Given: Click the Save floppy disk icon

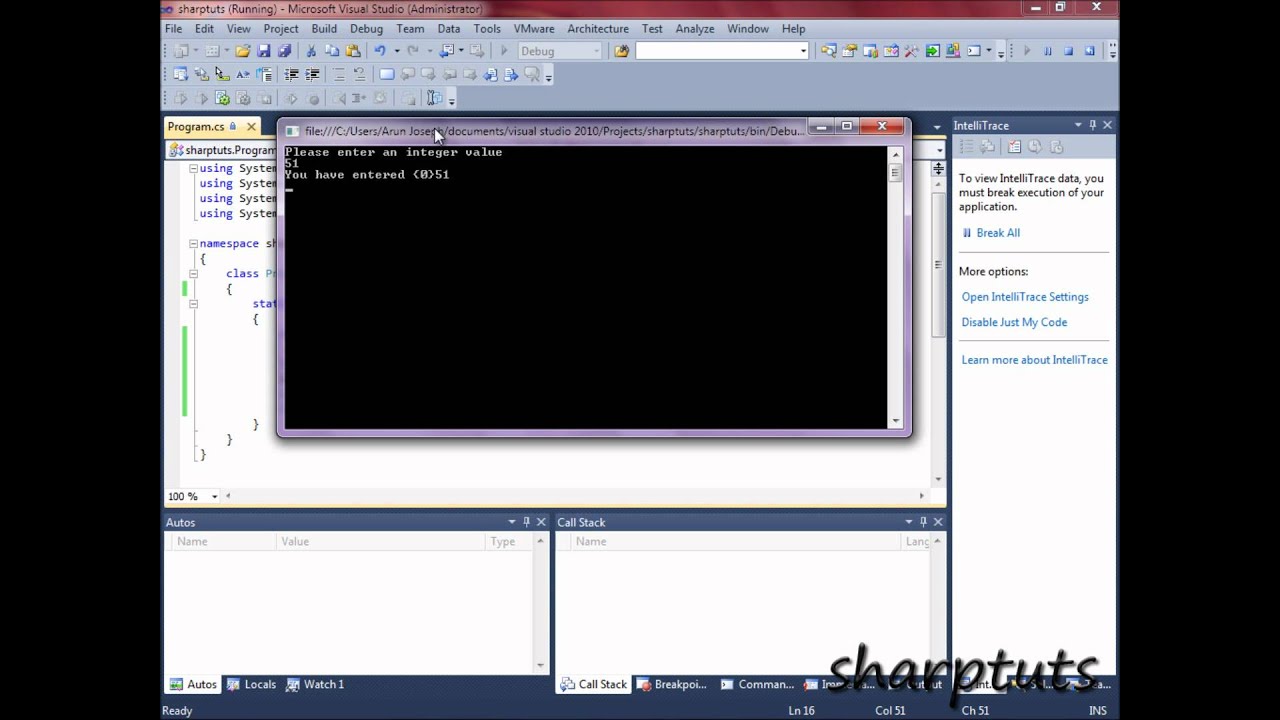Looking at the screenshot, I should pos(264,51).
